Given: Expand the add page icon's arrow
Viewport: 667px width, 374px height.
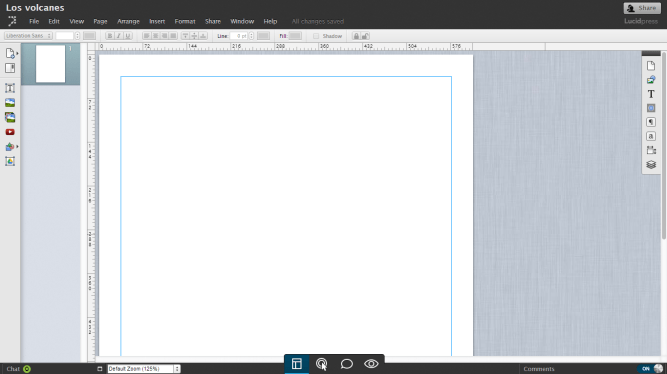Looking at the screenshot, I should tap(17, 54).
